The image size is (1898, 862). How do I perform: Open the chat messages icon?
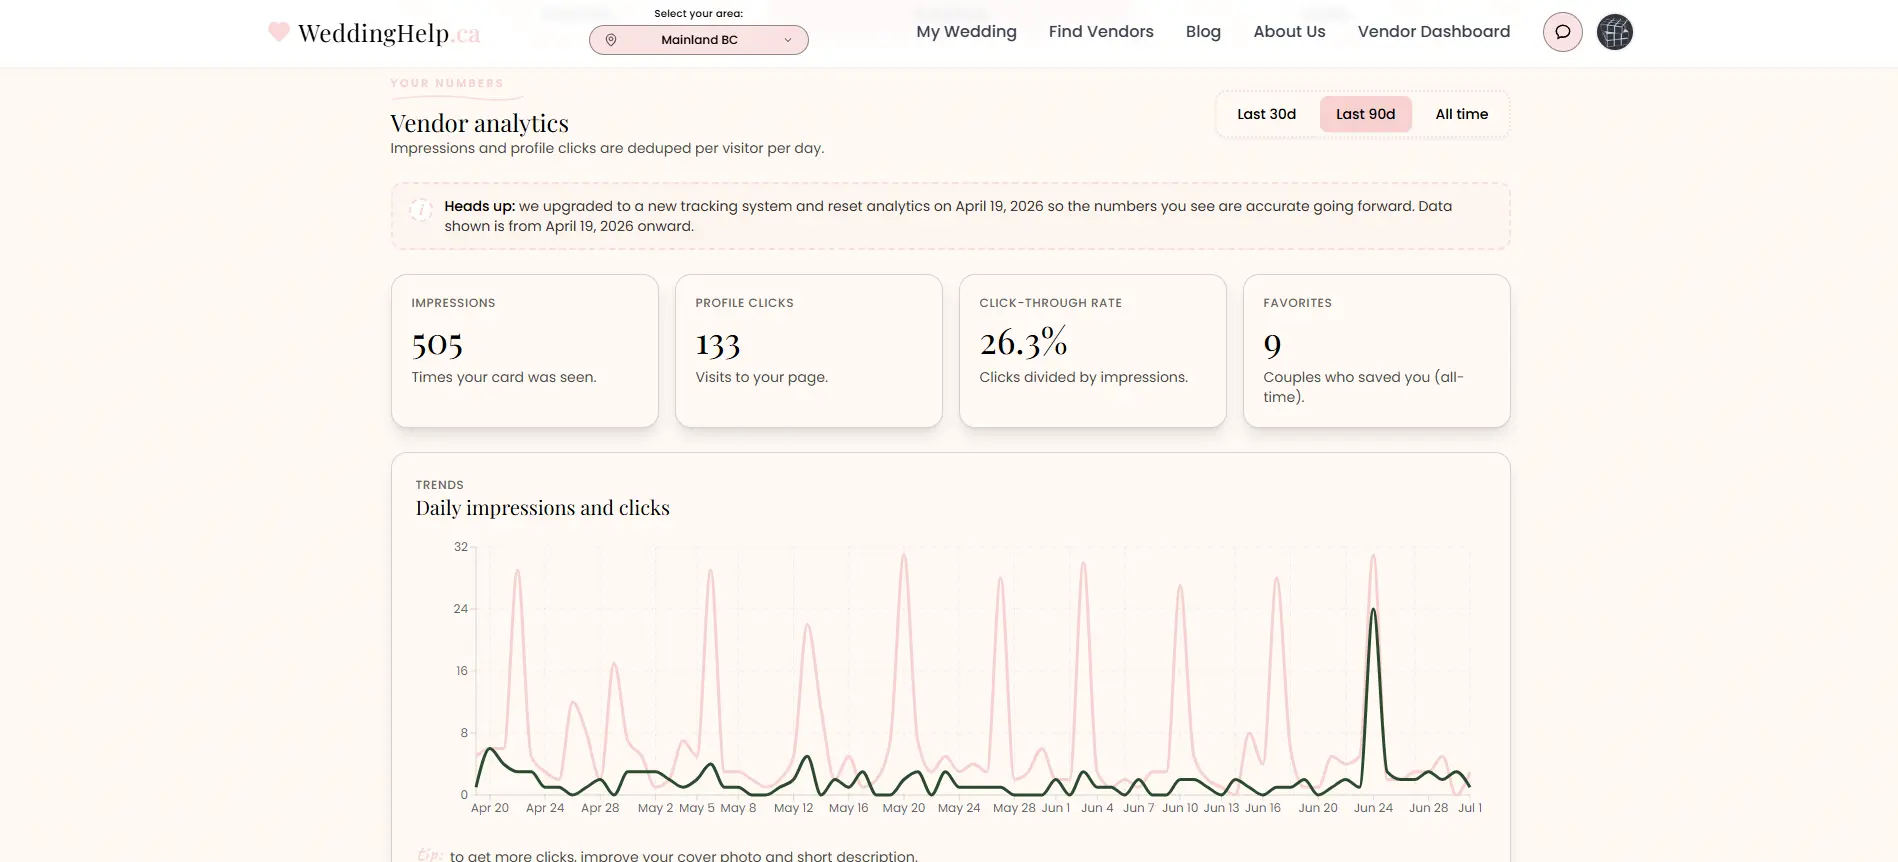pos(1562,32)
